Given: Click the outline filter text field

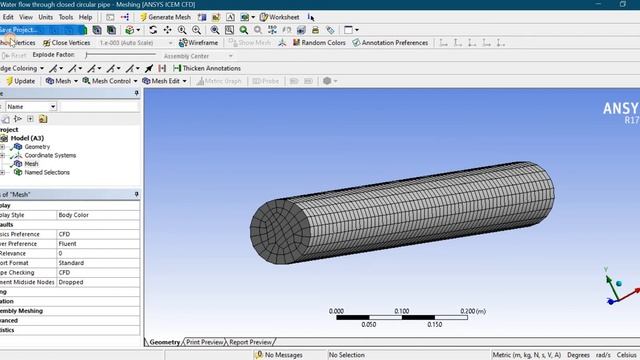Looking at the screenshot, I should tap(100, 107).
